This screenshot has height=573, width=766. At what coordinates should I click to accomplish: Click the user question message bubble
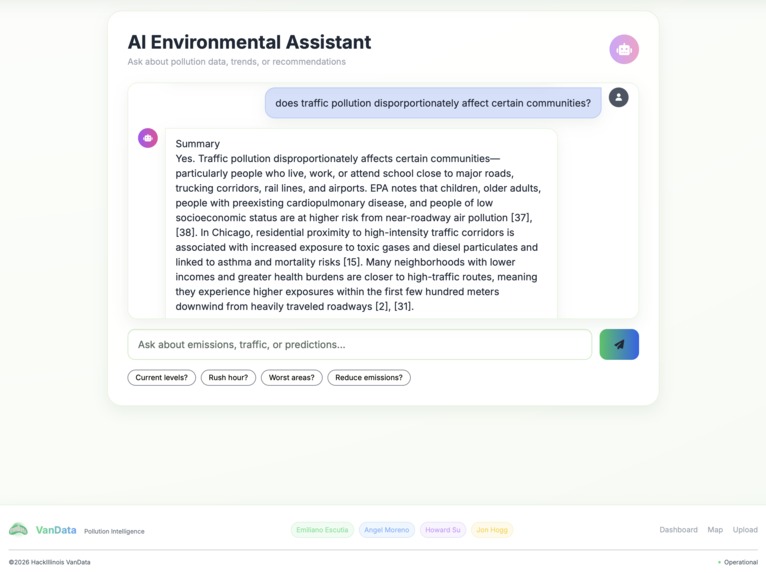(x=433, y=103)
